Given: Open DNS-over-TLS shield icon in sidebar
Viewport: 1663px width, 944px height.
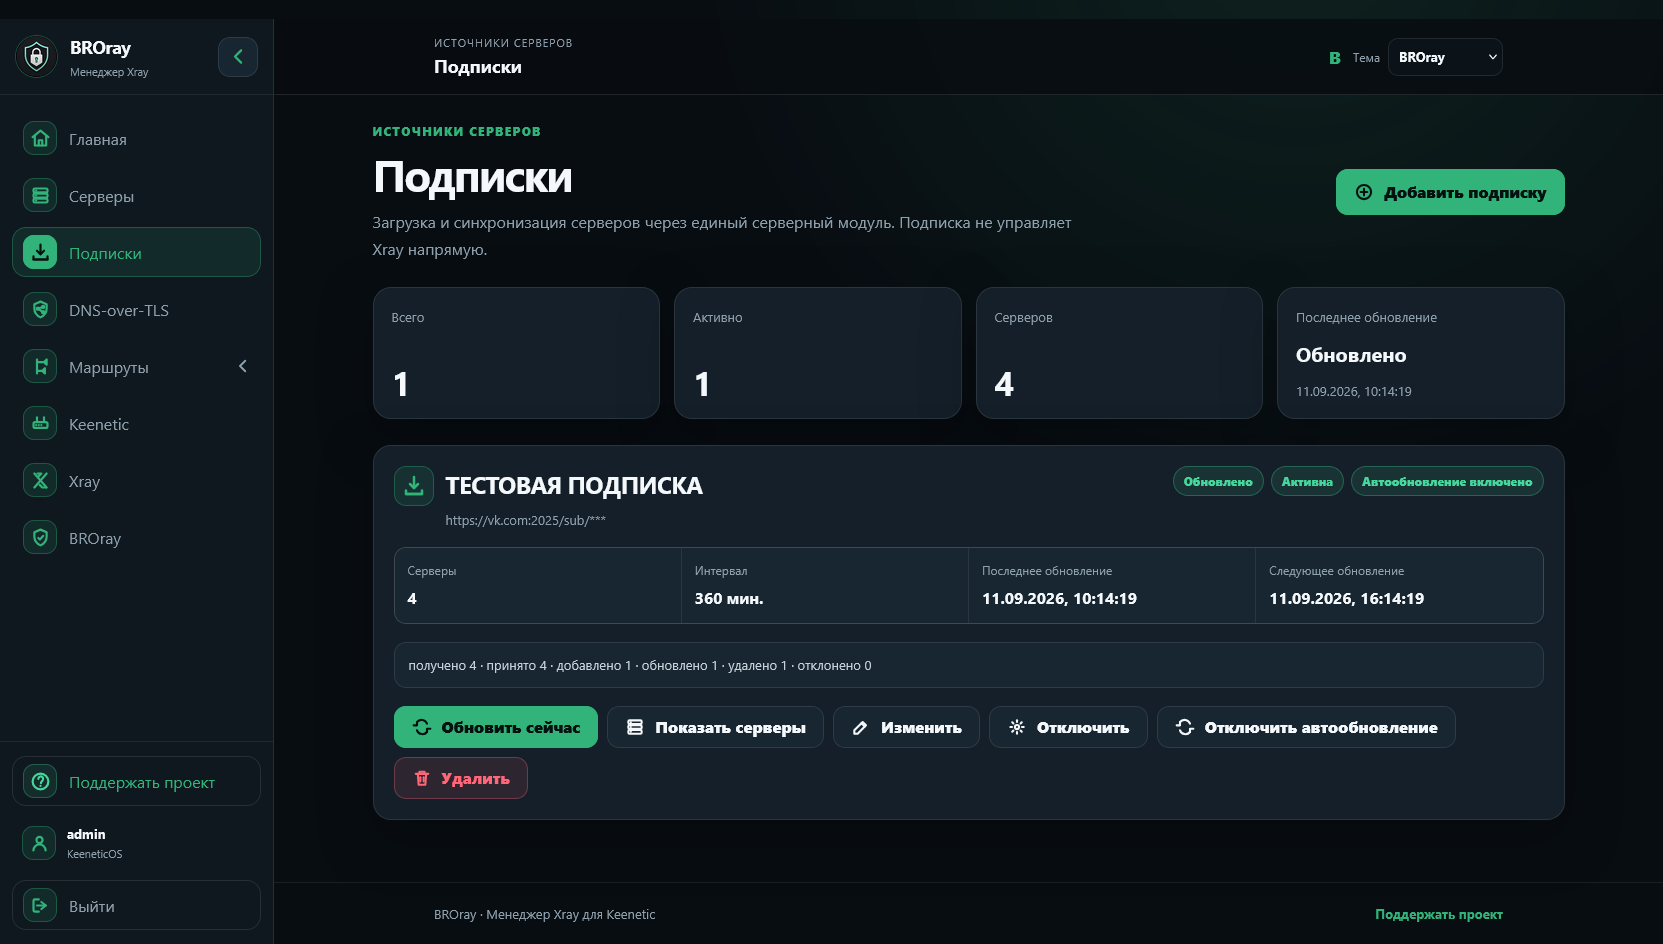Looking at the screenshot, I should (40, 310).
